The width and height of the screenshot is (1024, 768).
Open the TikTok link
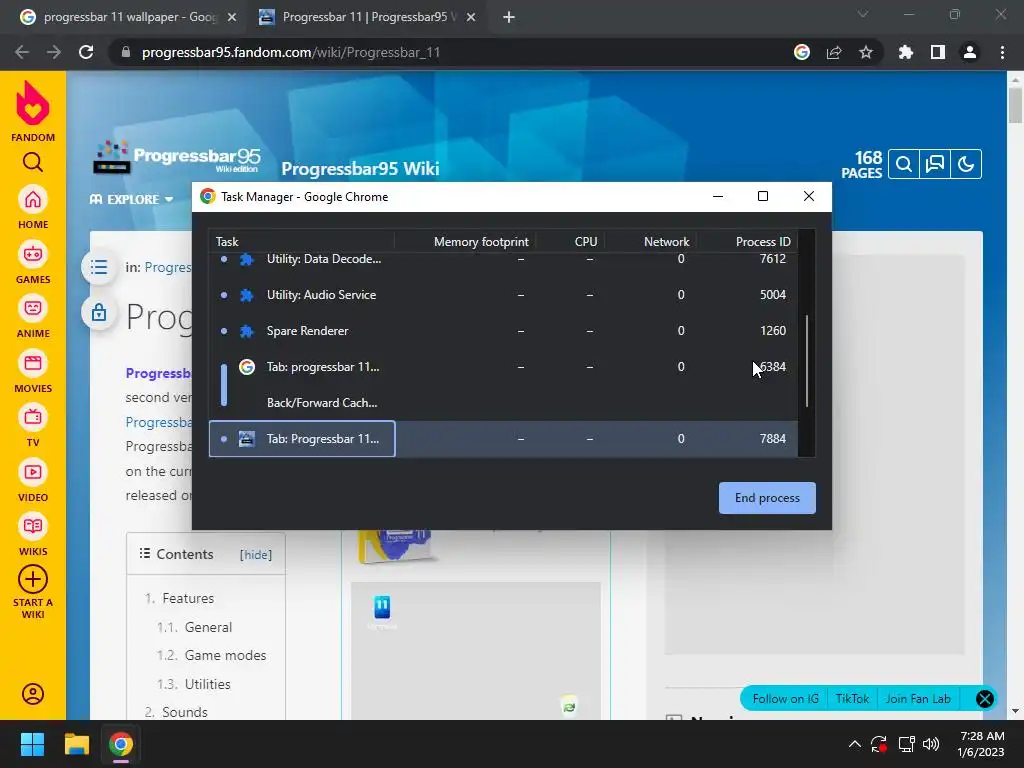tap(852, 699)
